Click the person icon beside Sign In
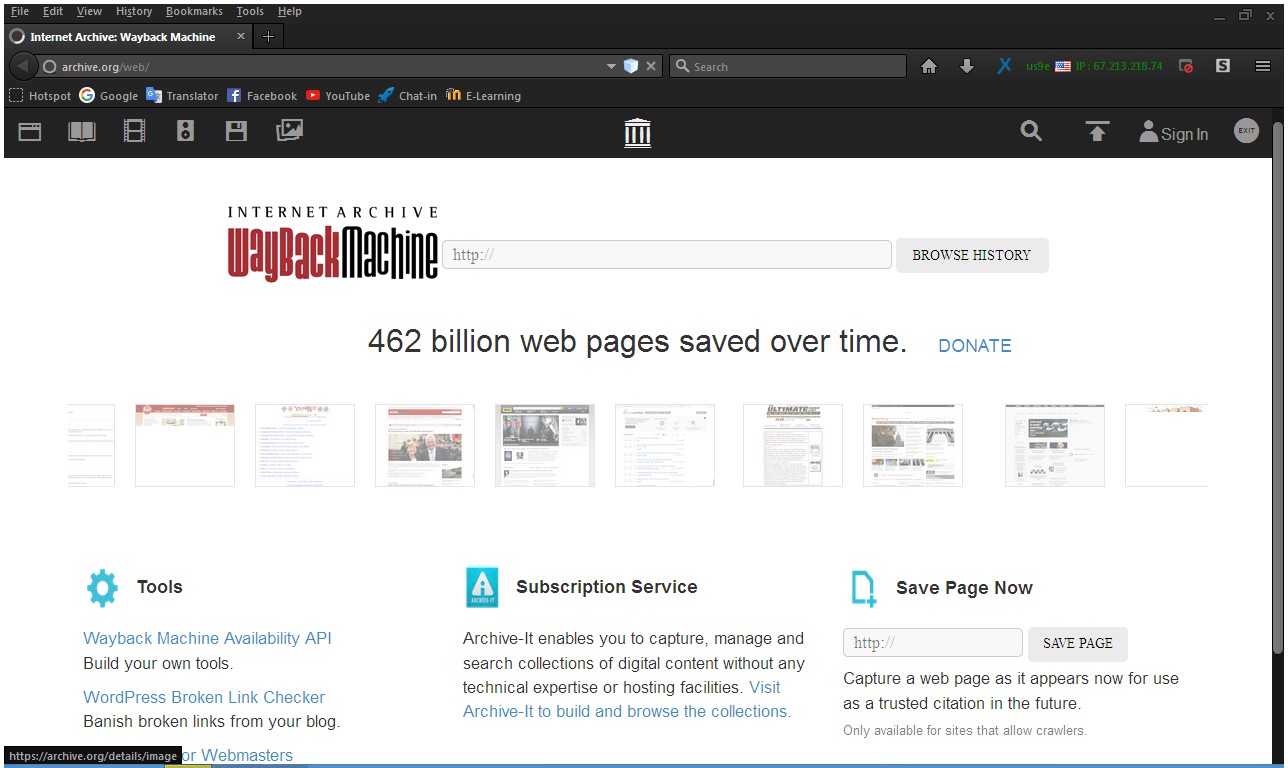Image resolution: width=1288 pixels, height=768 pixels. tap(1149, 132)
